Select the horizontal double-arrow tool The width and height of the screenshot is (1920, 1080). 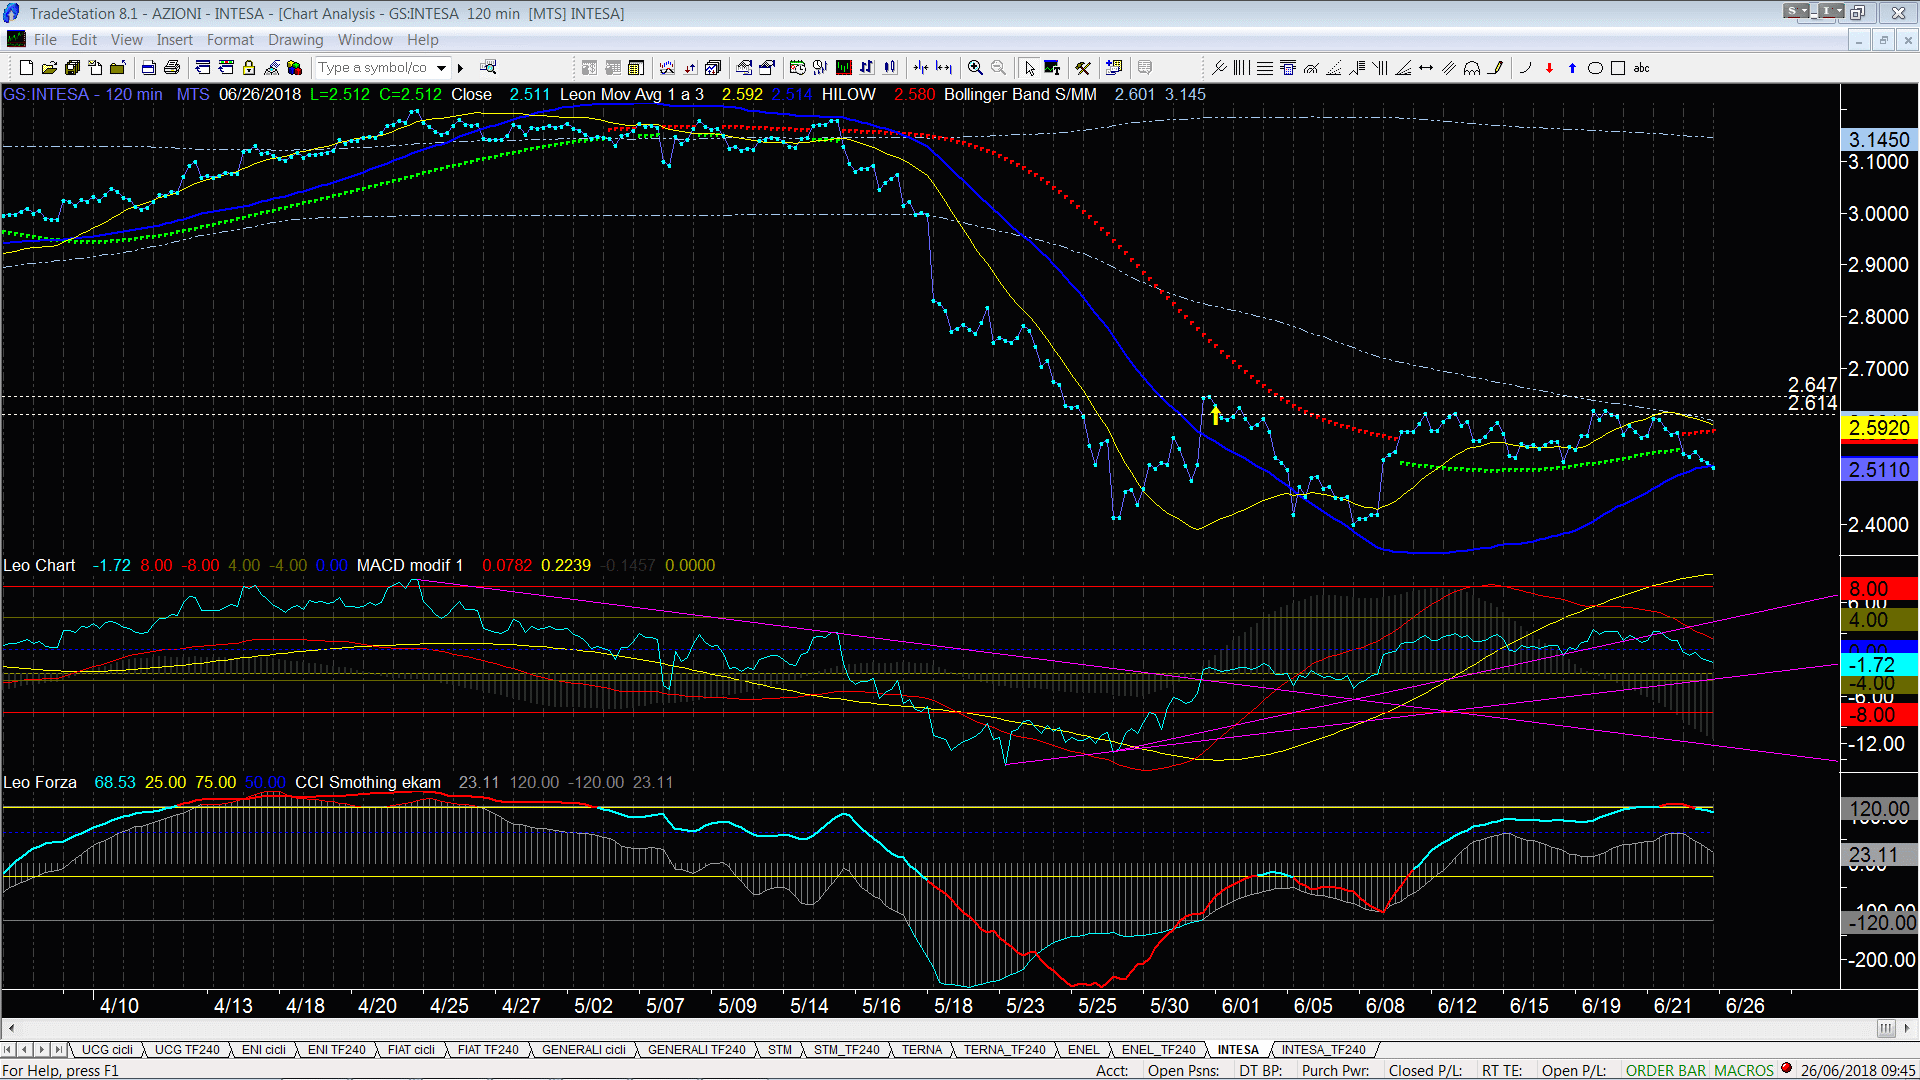click(1426, 68)
